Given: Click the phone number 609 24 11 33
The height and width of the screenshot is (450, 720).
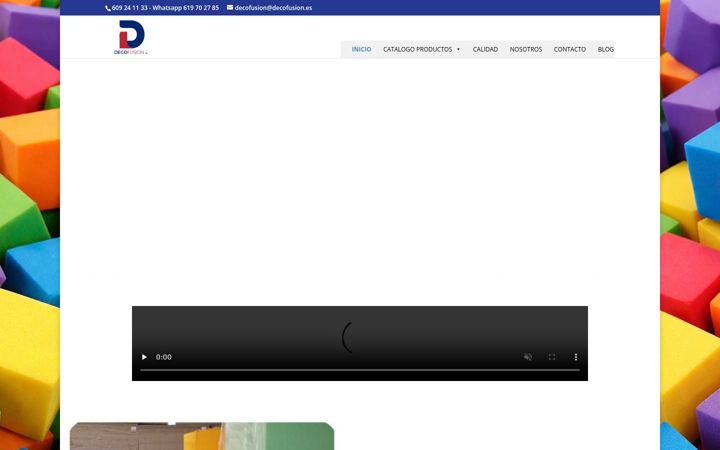Looking at the screenshot, I should click(x=129, y=8).
